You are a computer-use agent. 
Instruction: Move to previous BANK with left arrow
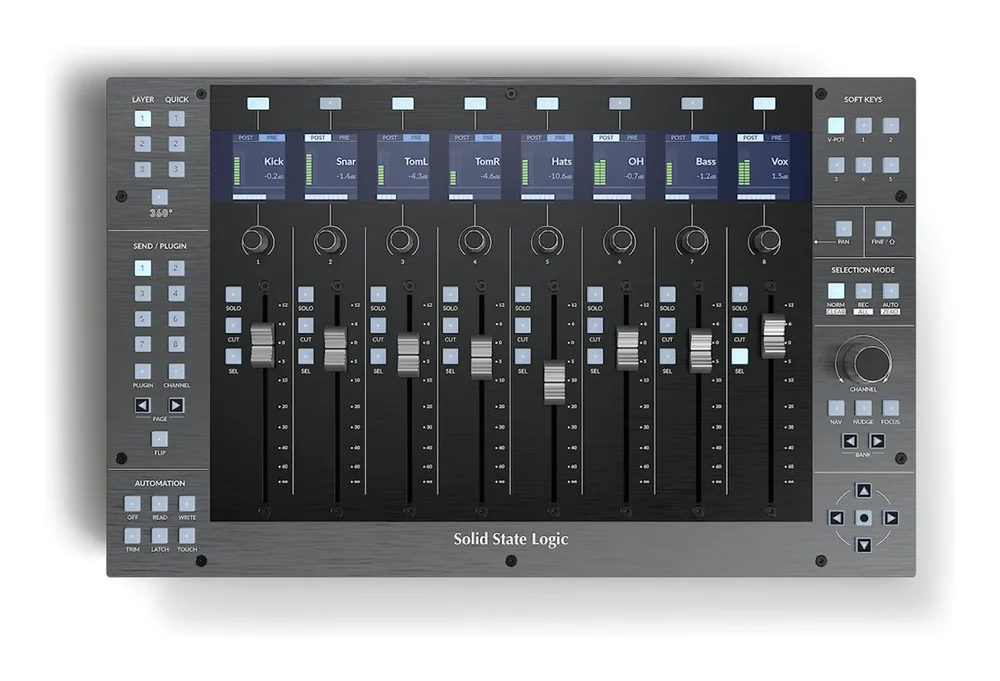click(x=849, y=441)
